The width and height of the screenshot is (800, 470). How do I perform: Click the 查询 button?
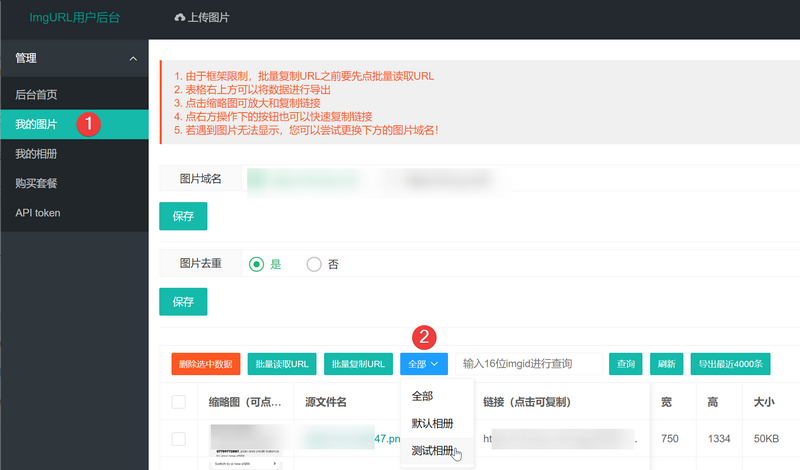click(626, 364)
